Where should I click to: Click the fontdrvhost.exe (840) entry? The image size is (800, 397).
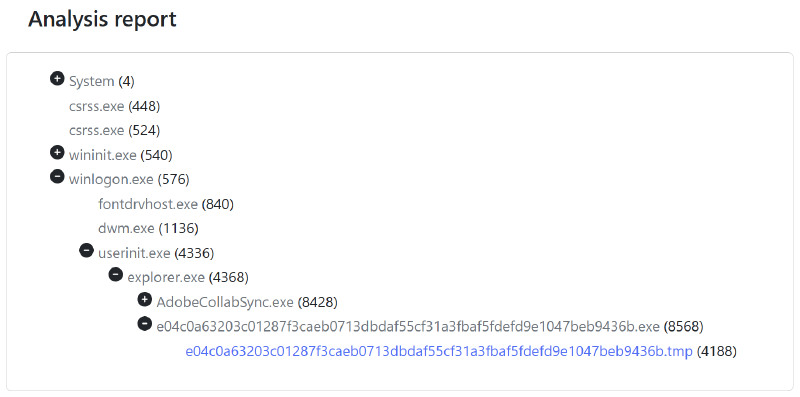click(x=166, y=205)
